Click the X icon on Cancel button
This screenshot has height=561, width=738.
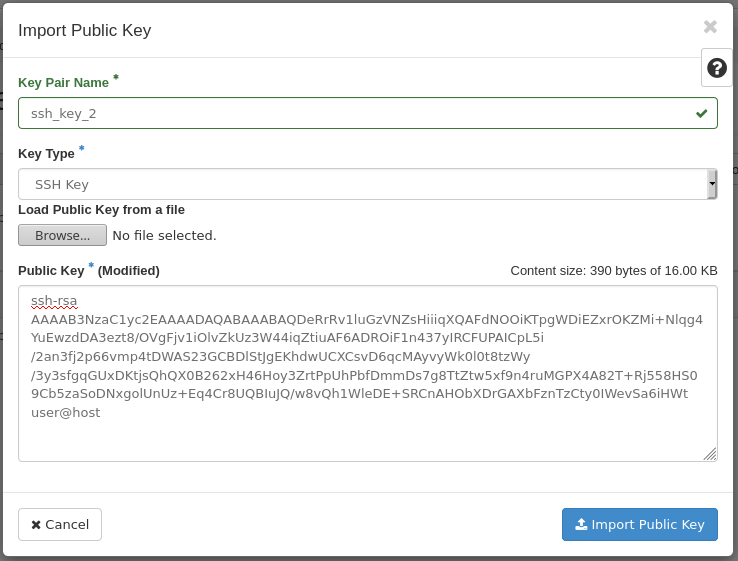tap(36, 525)
